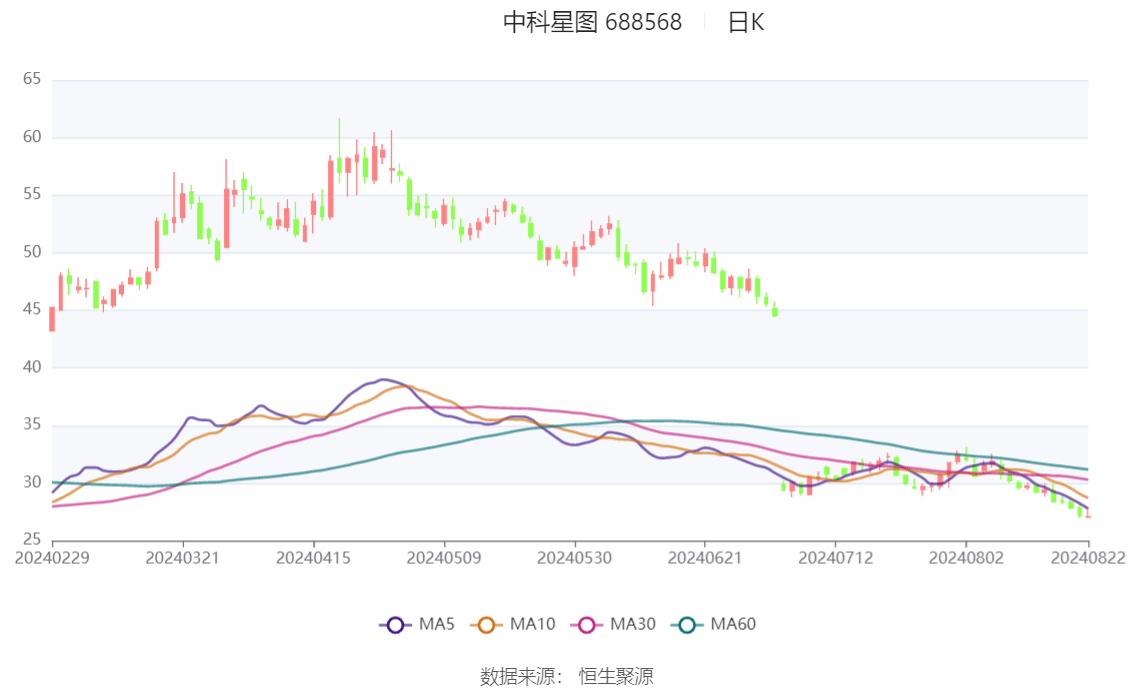Toggle the MA10 legend marker
Viewport: 1134px width, 689px height.
(486, 625)
